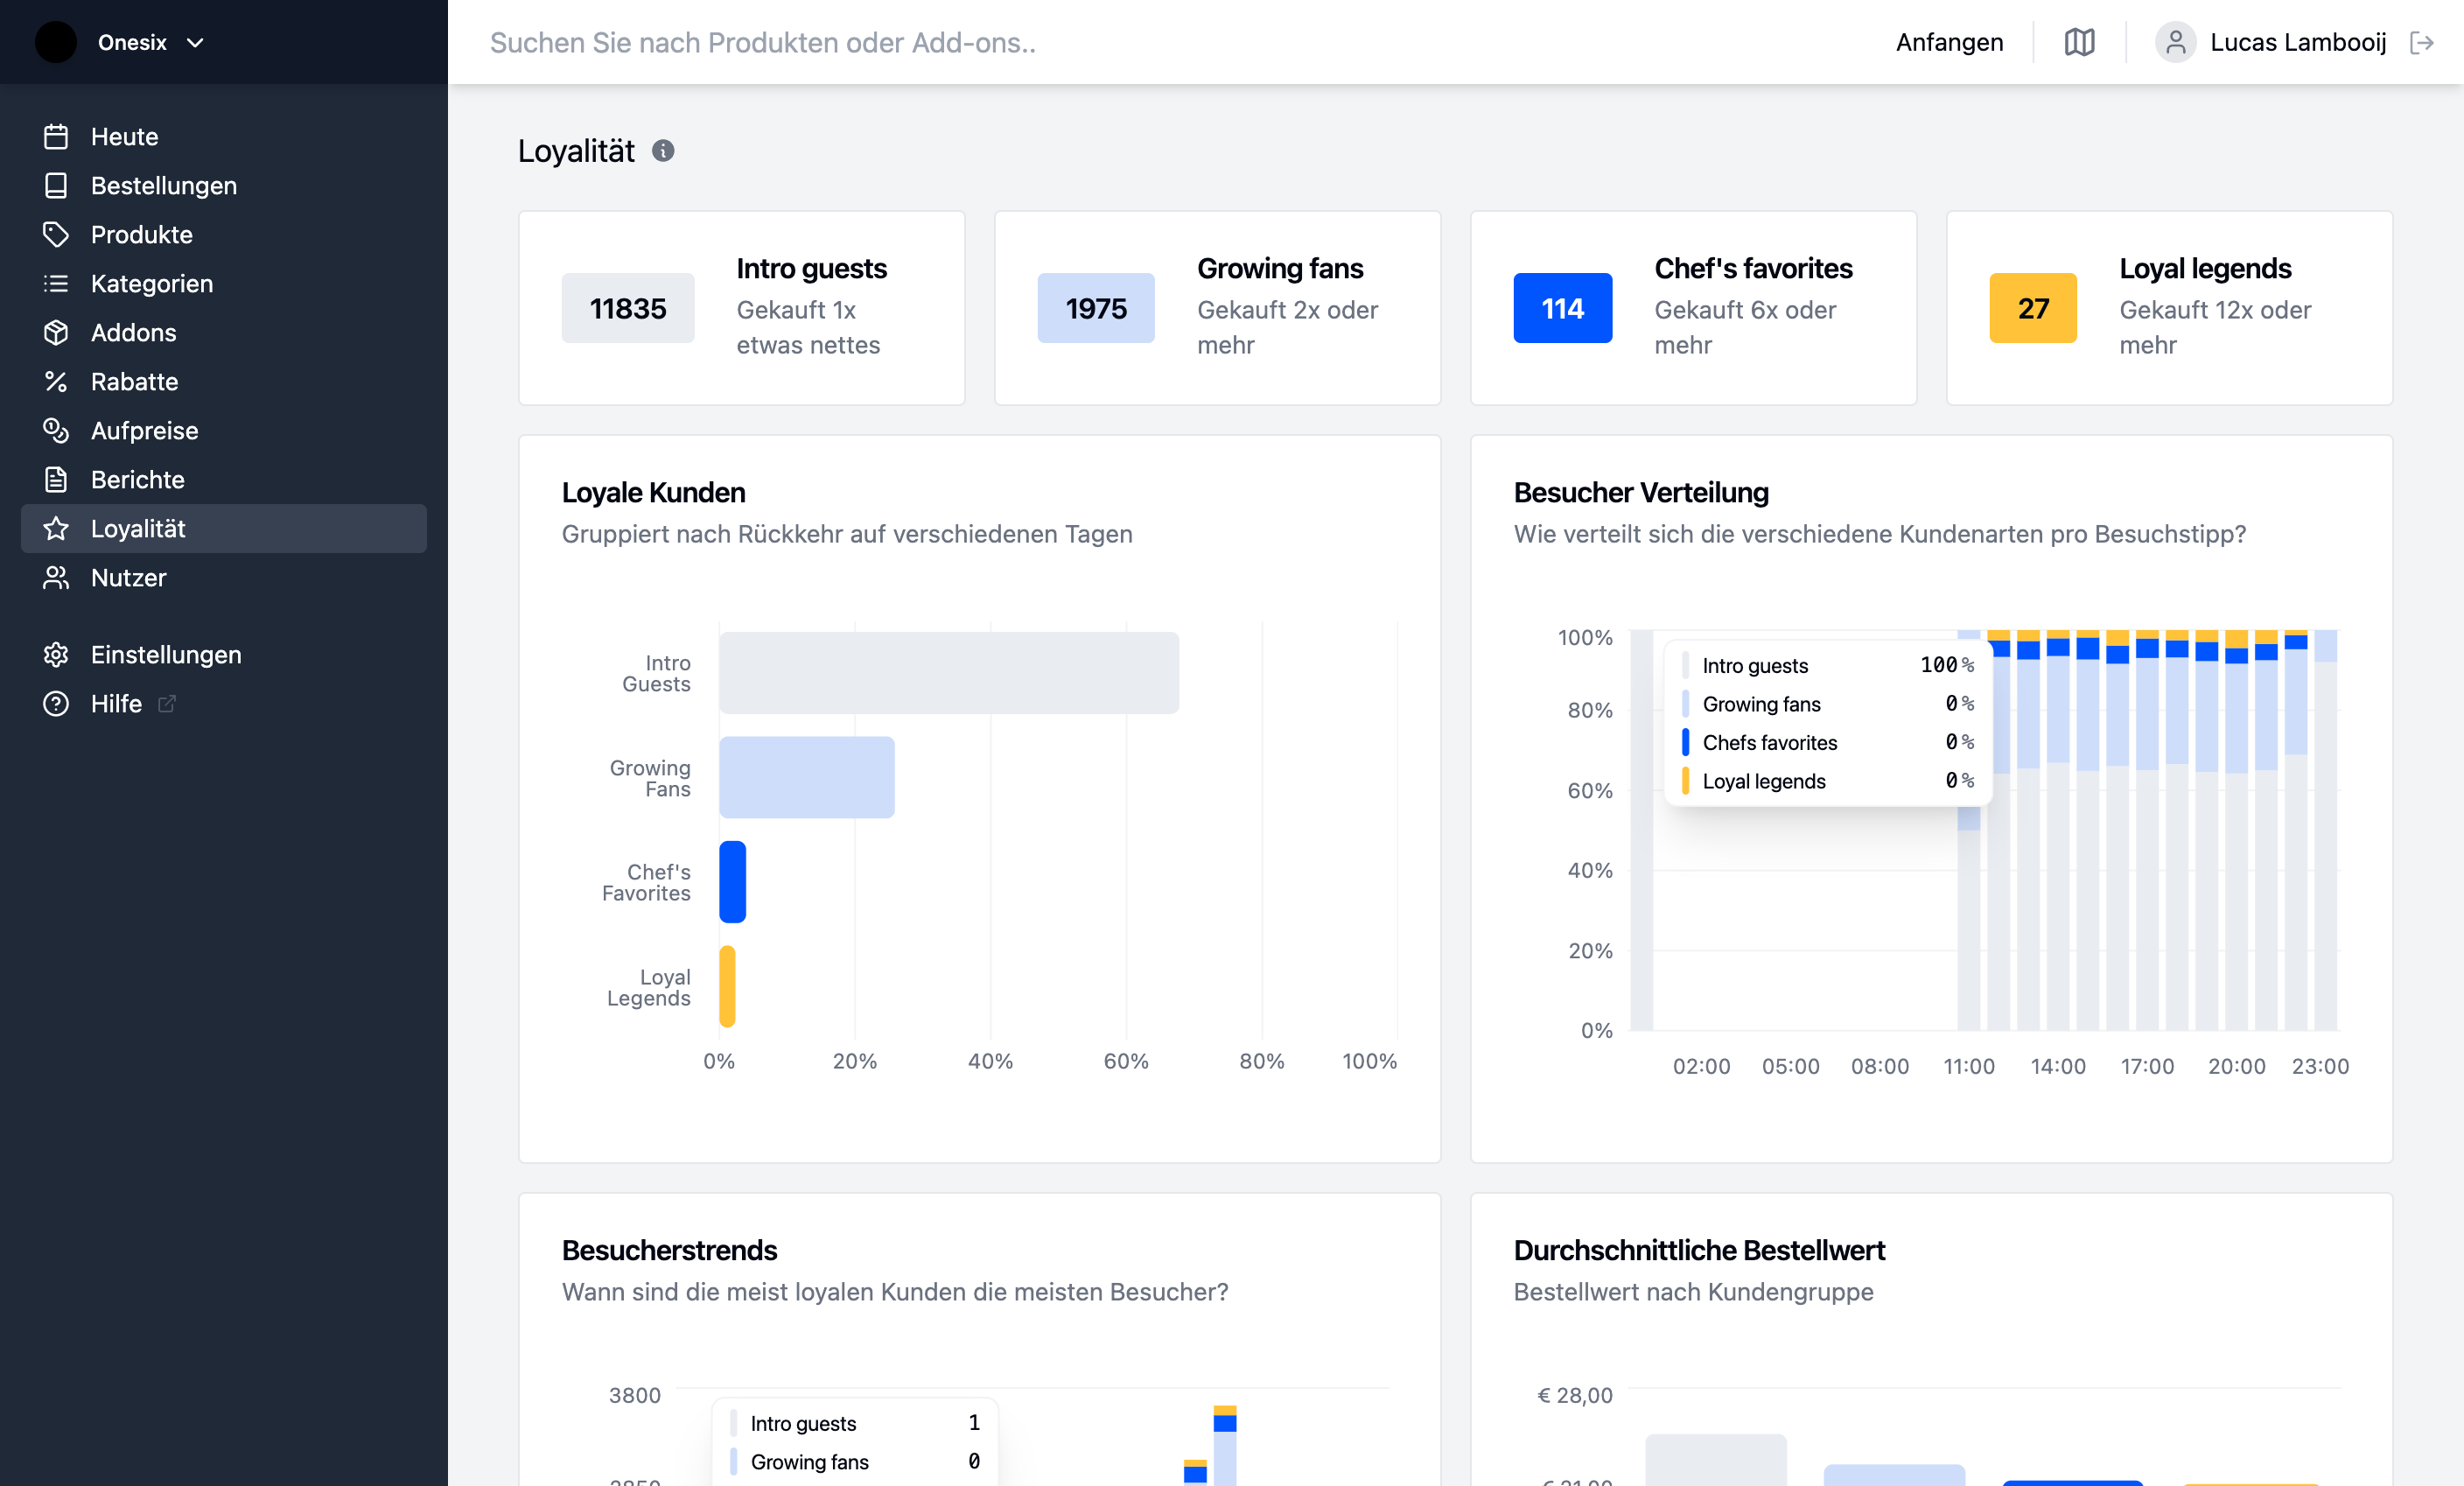Click the info icon beside Loyalität heading
Screen dimensions: 2464x1486
[x=663, y=151]
